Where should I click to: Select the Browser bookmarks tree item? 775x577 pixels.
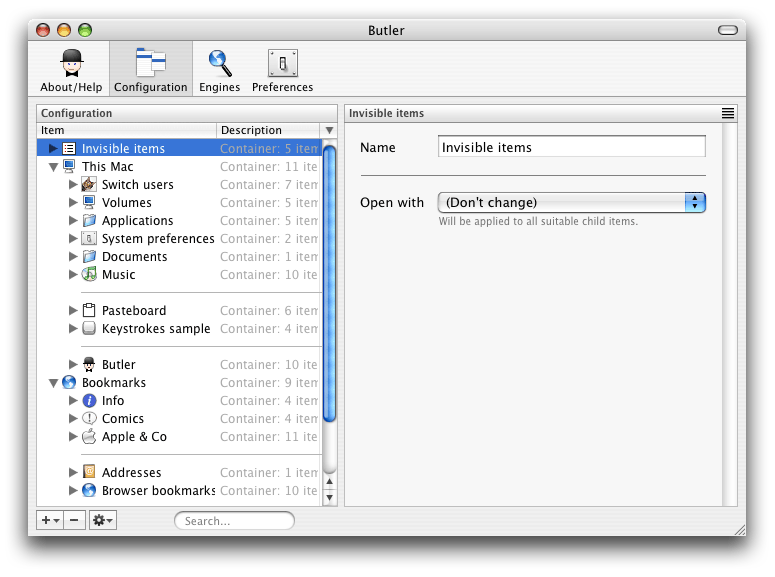[x=158, y=491]
